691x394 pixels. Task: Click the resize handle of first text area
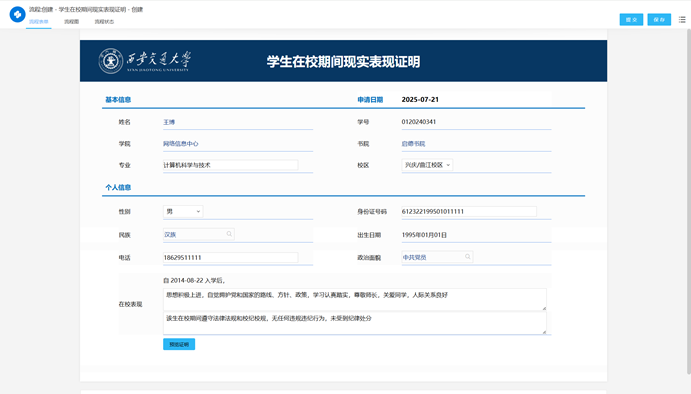pos(544,308)
